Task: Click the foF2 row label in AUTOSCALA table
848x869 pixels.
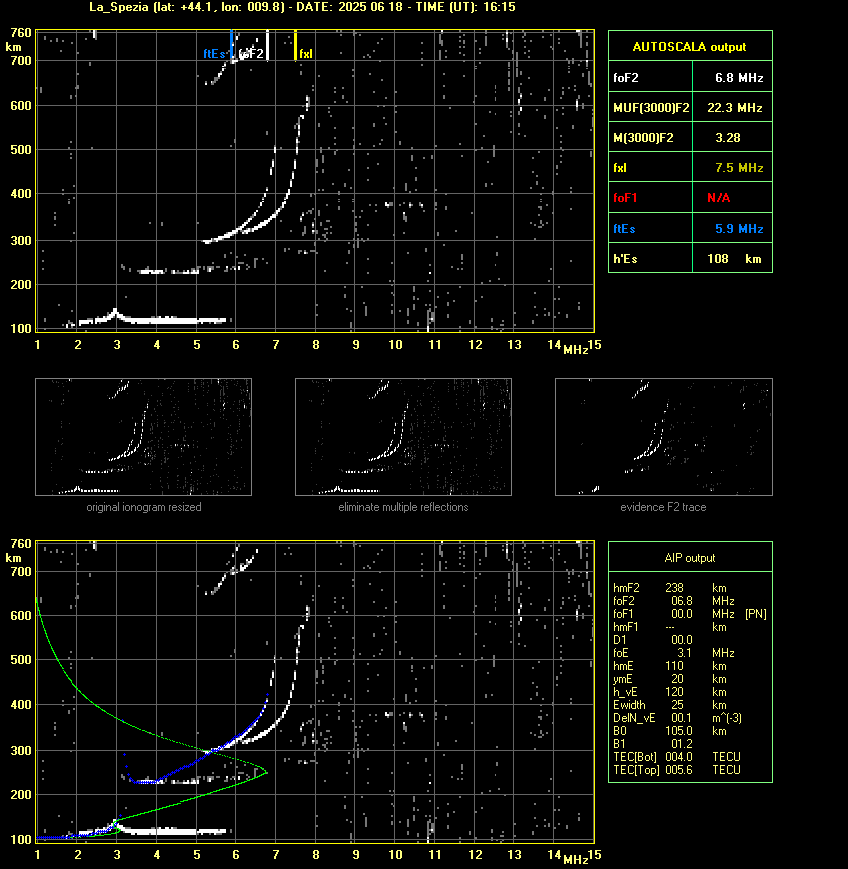Action: [626, 78]
